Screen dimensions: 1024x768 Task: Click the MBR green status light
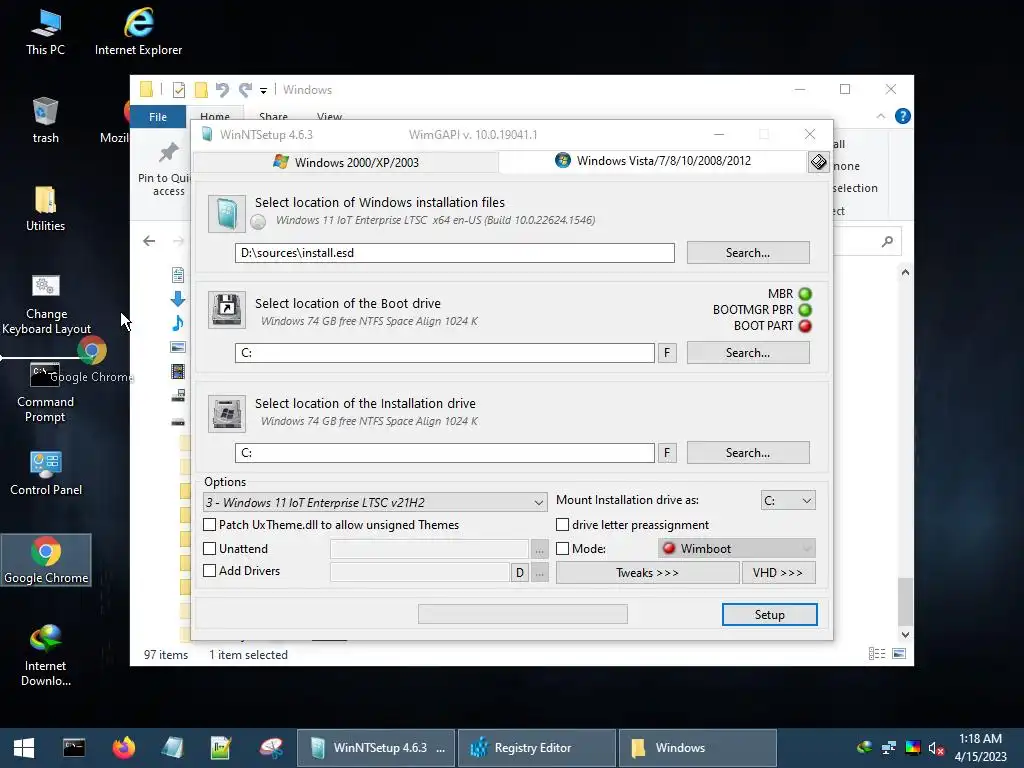[805, 294]
